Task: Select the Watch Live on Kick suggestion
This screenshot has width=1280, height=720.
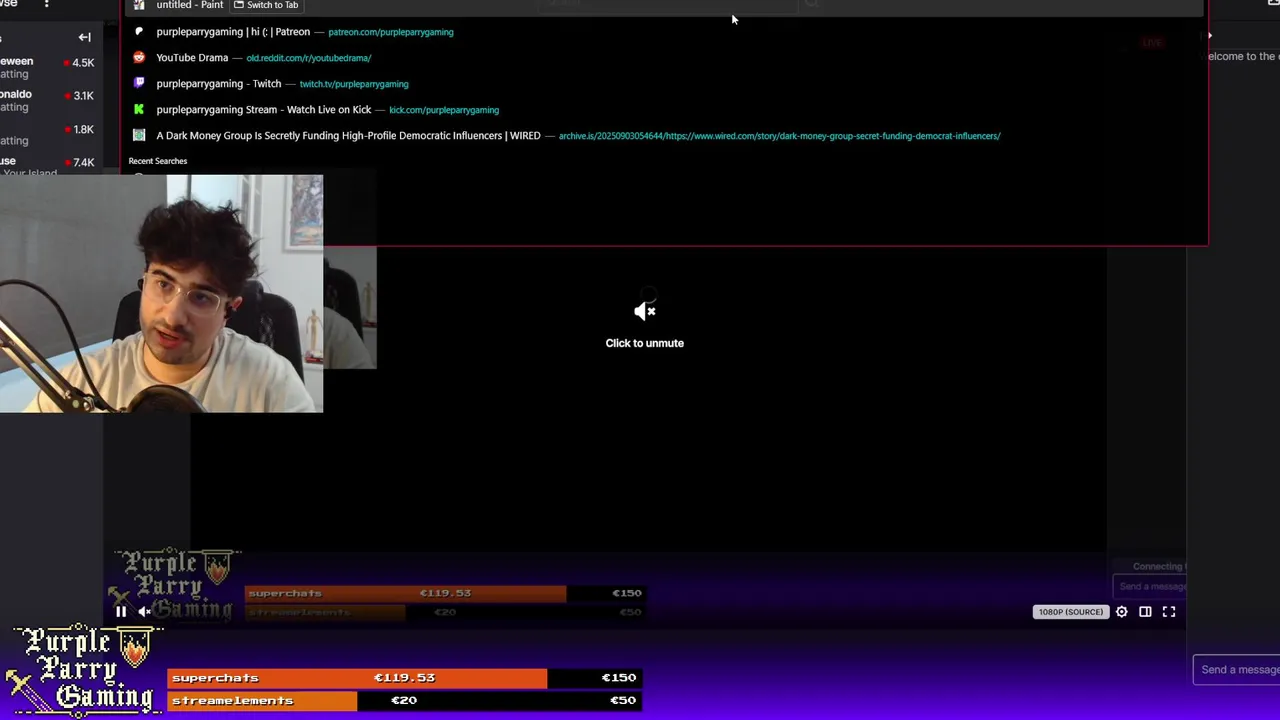Action: pyautogui.click(x=665, y=110)
